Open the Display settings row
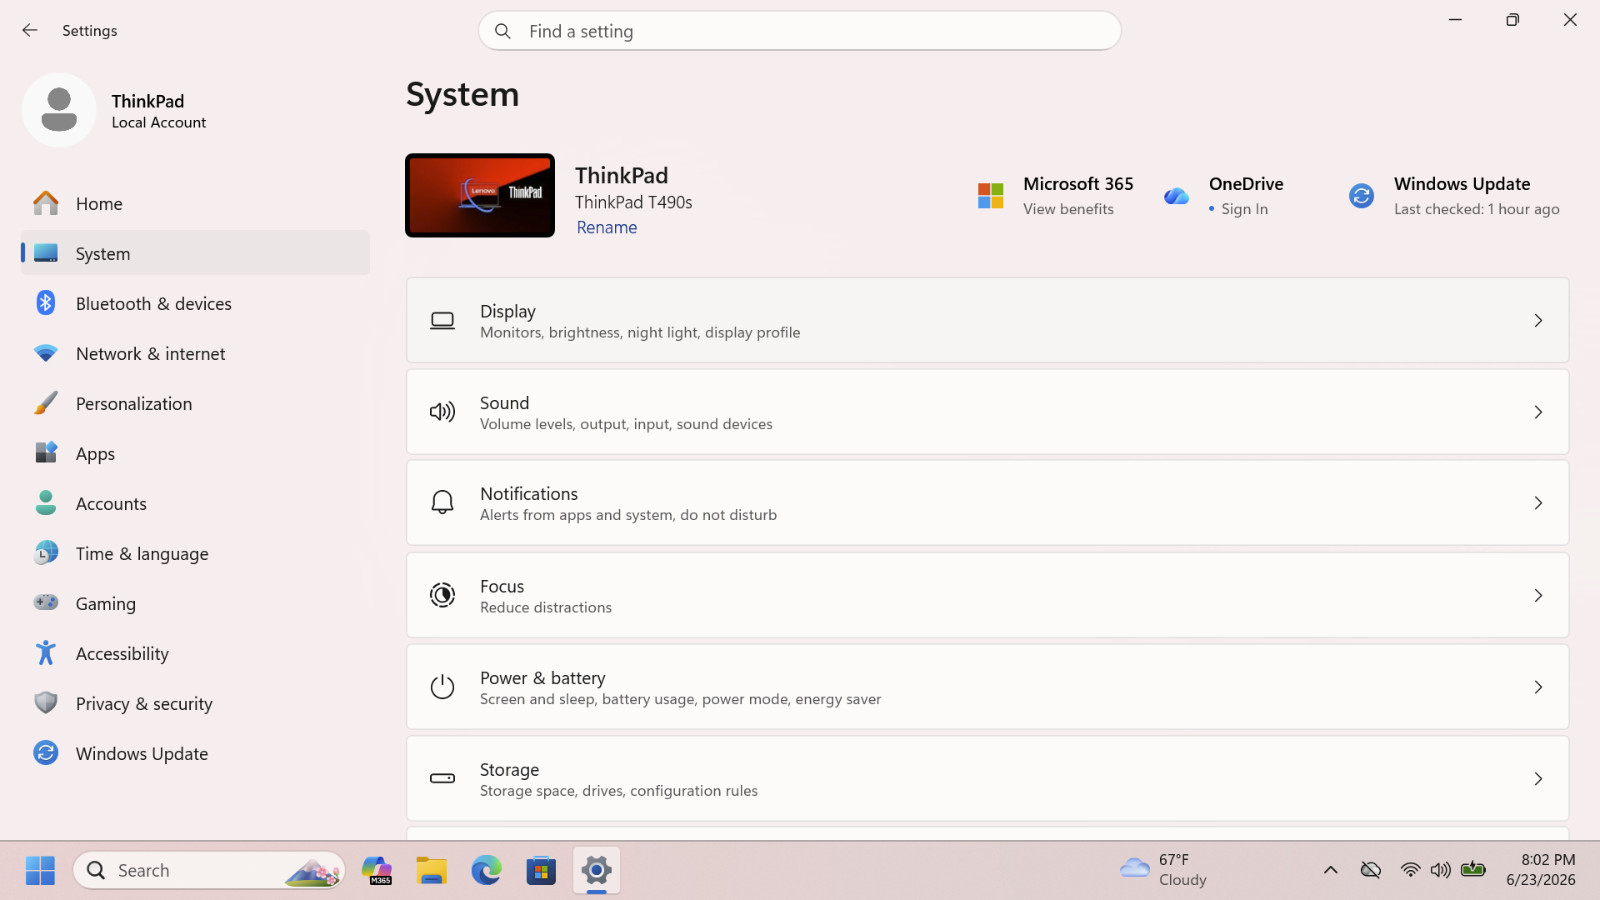This screenshot has width=1600, height=900. pyautogui.click(x=987, y=320)
